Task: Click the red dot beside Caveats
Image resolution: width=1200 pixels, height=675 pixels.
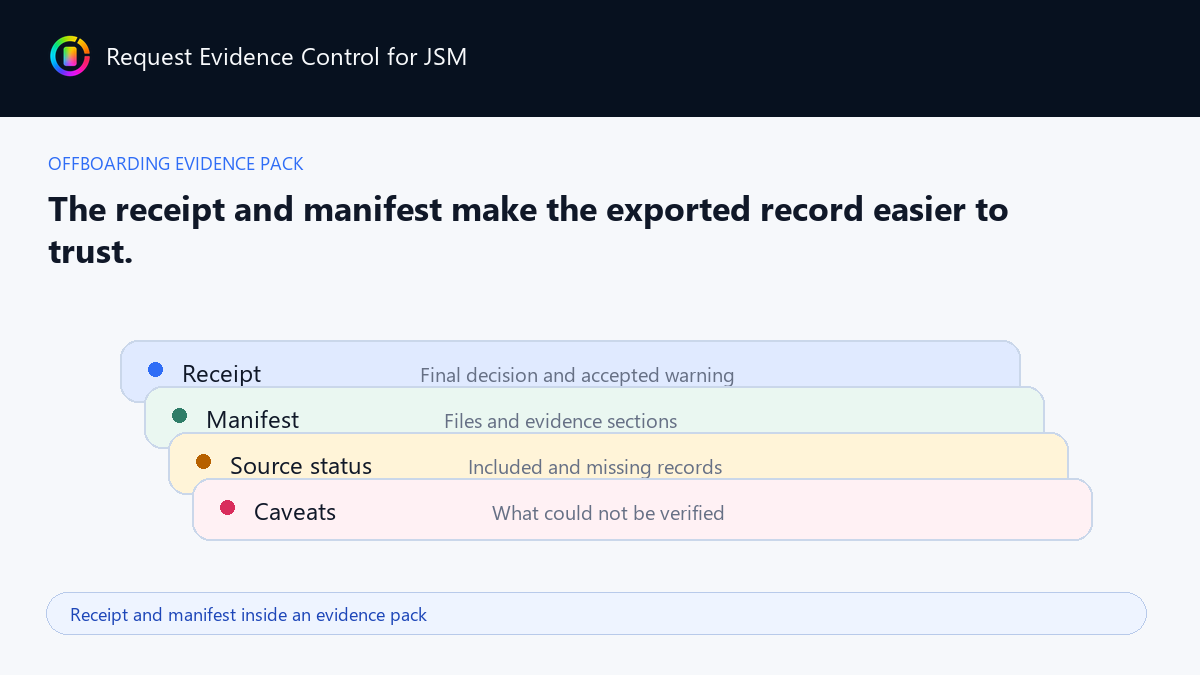Action: [228, 508]
